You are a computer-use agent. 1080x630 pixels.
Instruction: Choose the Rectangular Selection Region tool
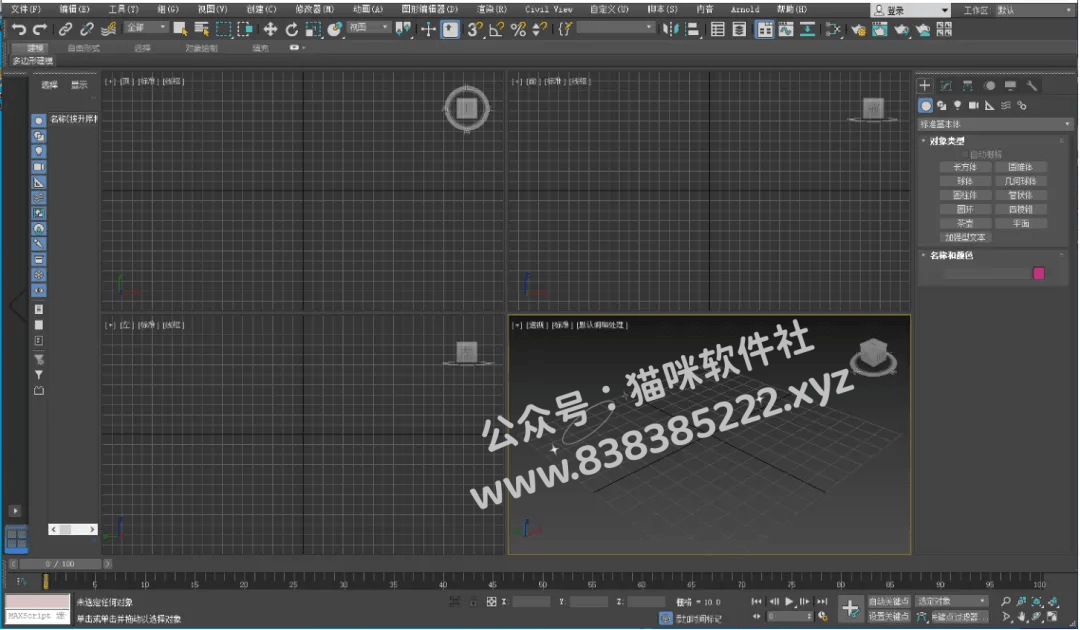pos(223,29)
